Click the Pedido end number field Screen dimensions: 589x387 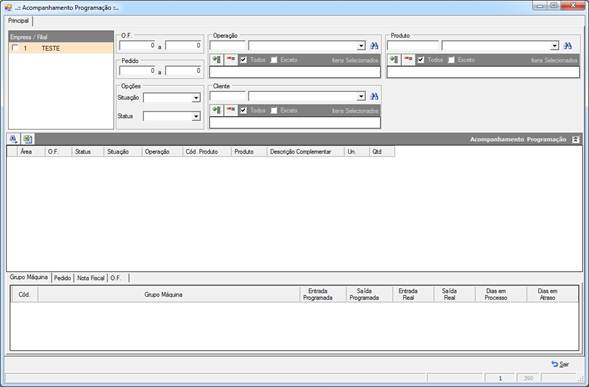click(x=183, y=71)
